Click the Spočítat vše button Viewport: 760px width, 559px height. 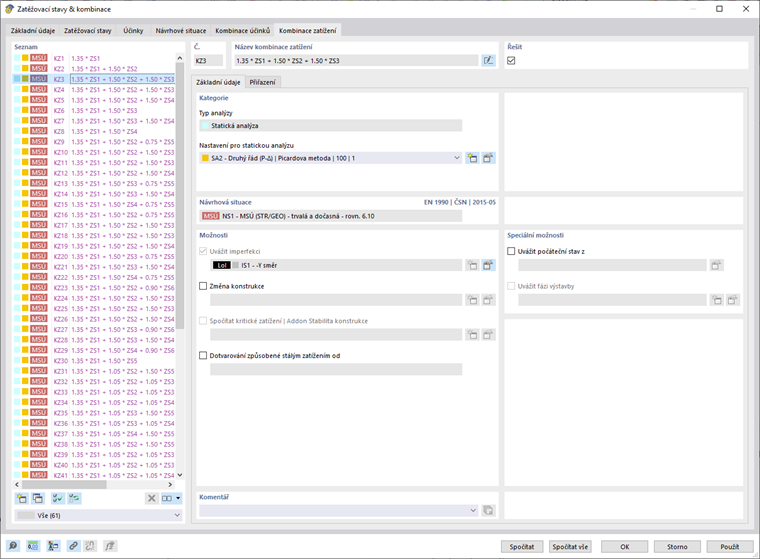(570, 547)
